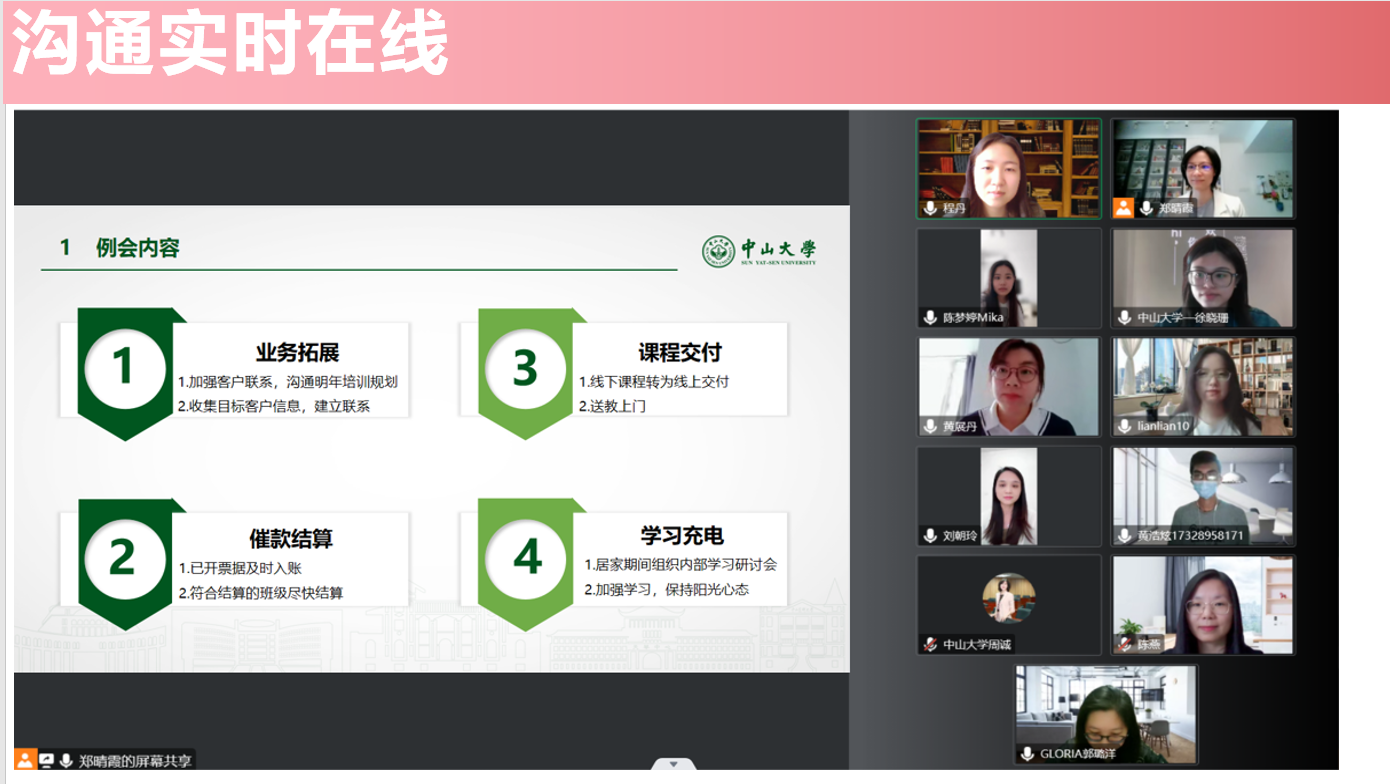The image size is (1390, 784).
Task: Click microphone icon on 黄洁炫17328958171's tile
Action: (x=1124, y=536)
